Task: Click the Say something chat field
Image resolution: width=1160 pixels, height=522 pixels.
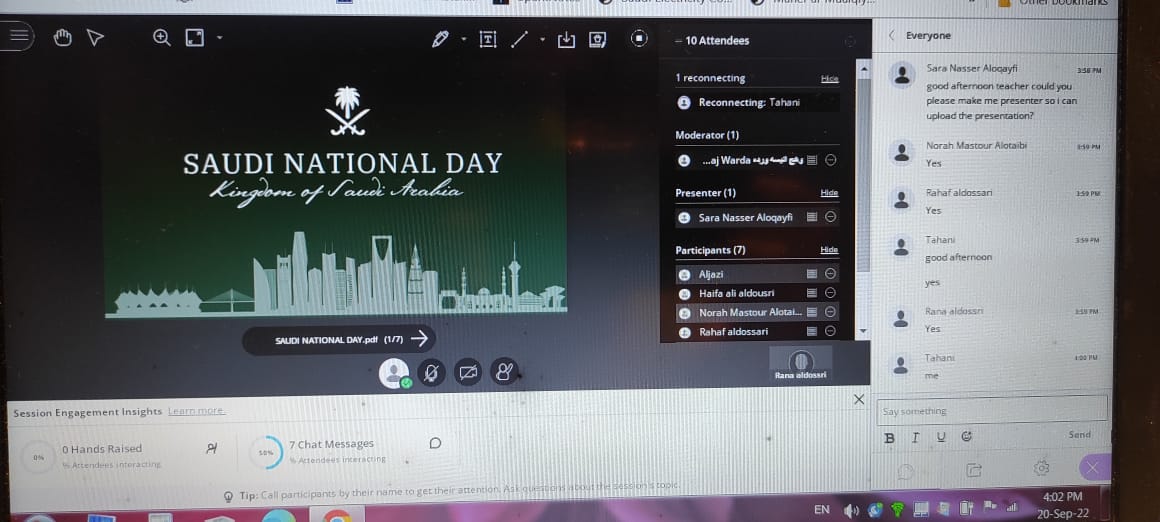Action: [990, 410]
